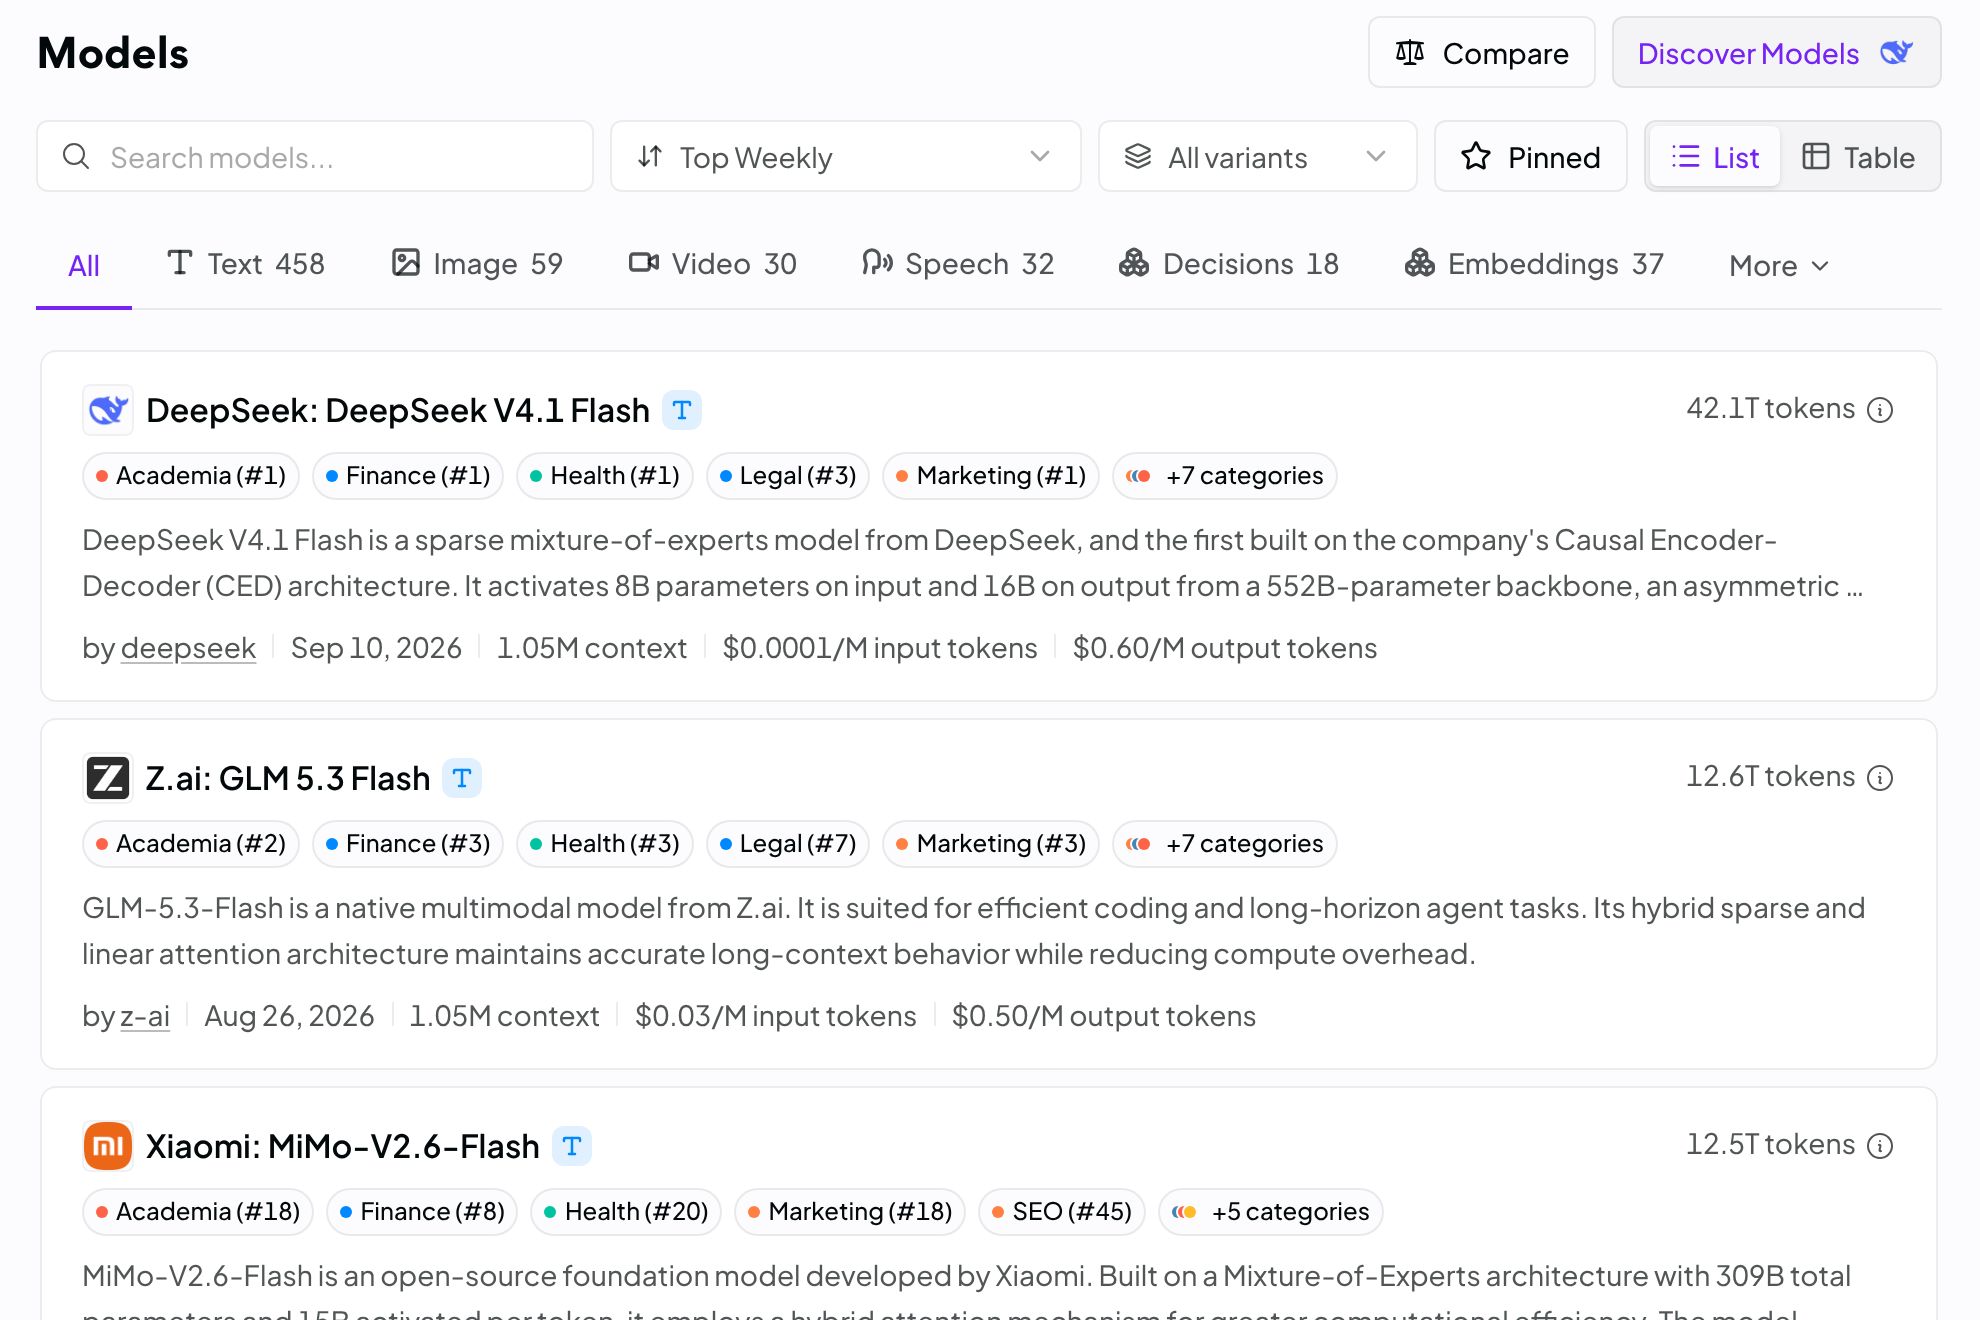Viewport: 1980px width, 1320px height.
Task: Click the DeepSeek whale logo icon
Action: (x=108, y=410)
